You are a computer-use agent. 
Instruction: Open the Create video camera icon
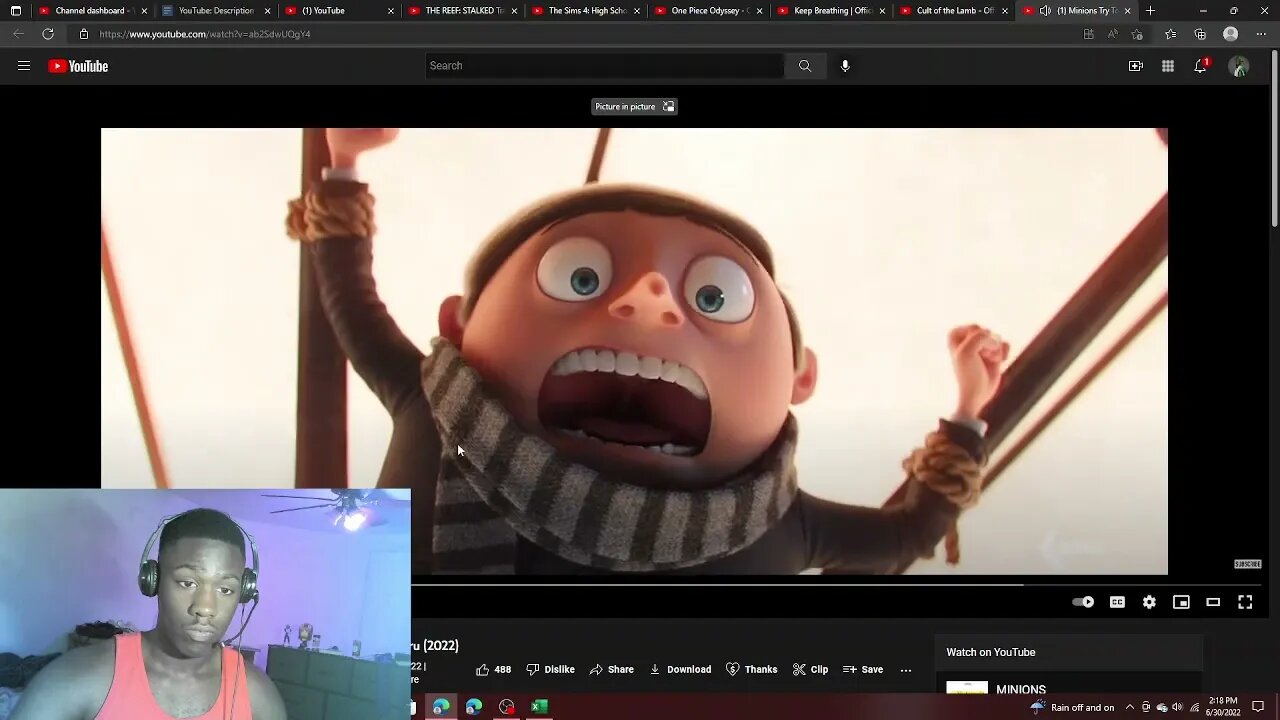1136,66
